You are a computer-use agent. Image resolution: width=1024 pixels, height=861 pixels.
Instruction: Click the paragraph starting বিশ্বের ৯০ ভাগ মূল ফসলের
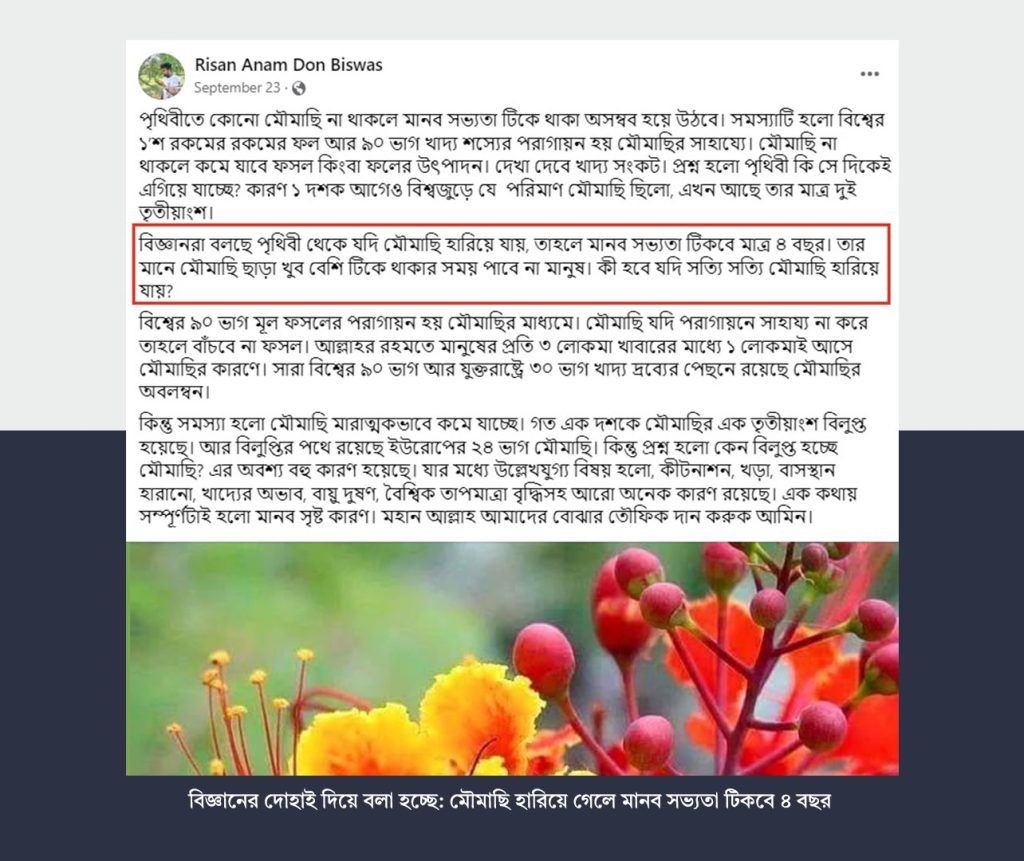tap(503, 357)
